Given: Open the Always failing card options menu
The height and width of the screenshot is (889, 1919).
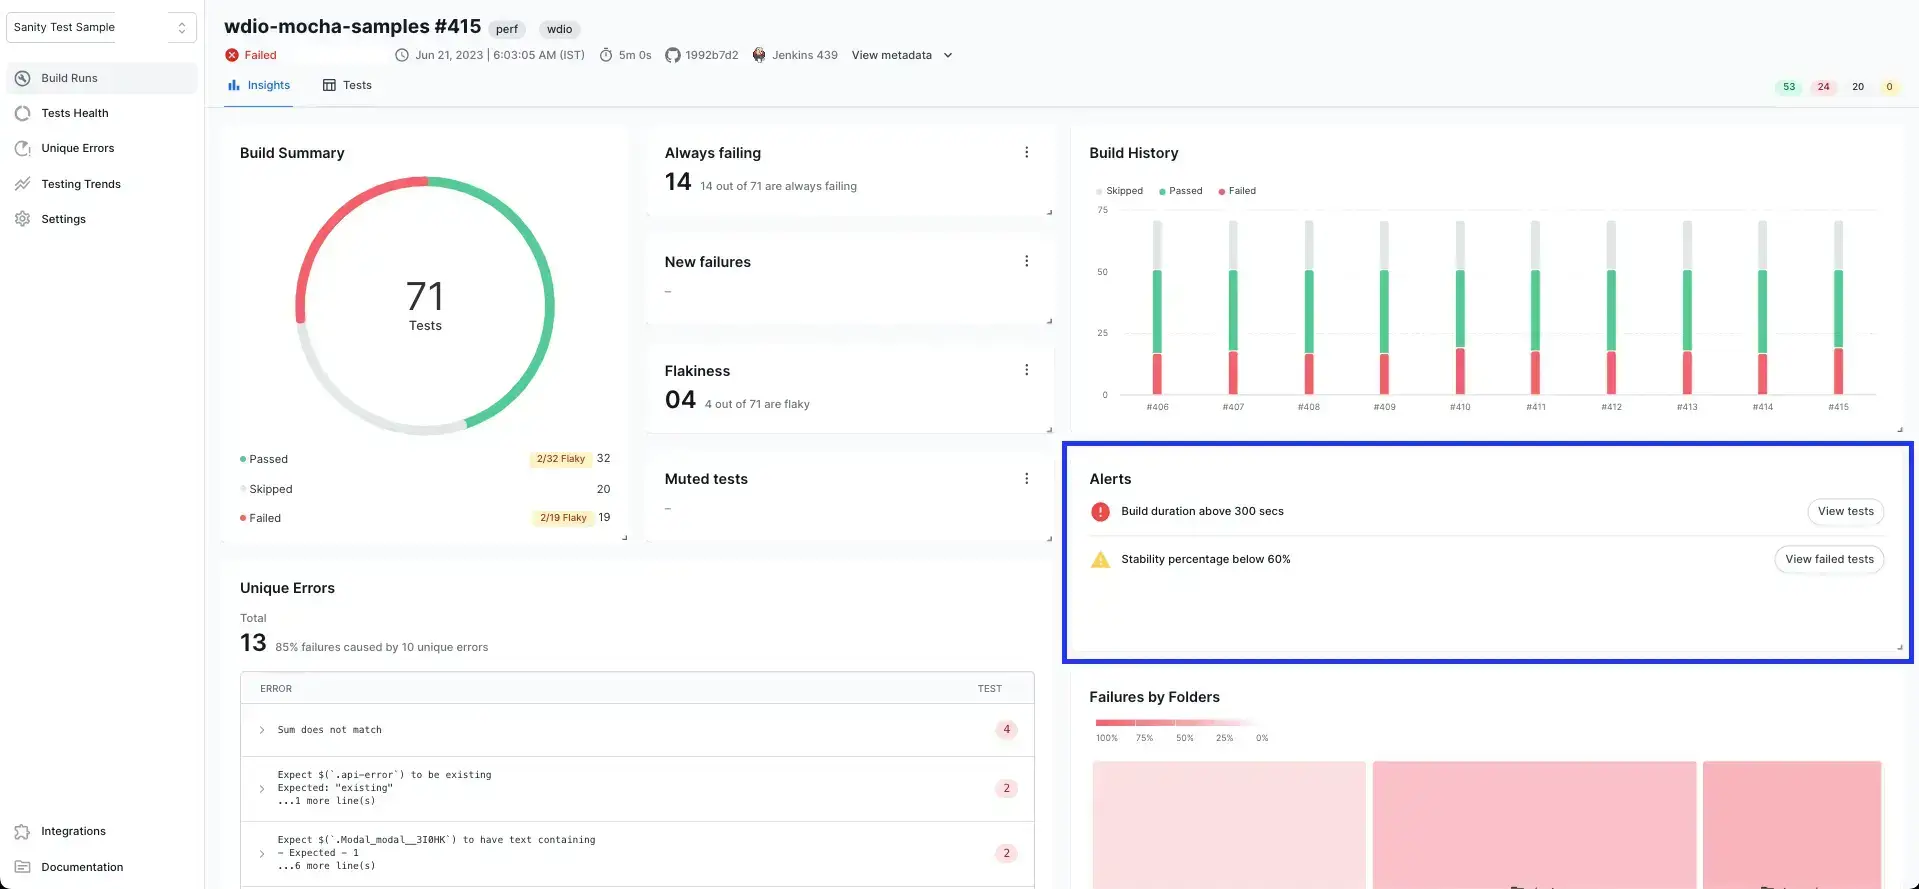Looking at the screenshot, I should 1026,153.
